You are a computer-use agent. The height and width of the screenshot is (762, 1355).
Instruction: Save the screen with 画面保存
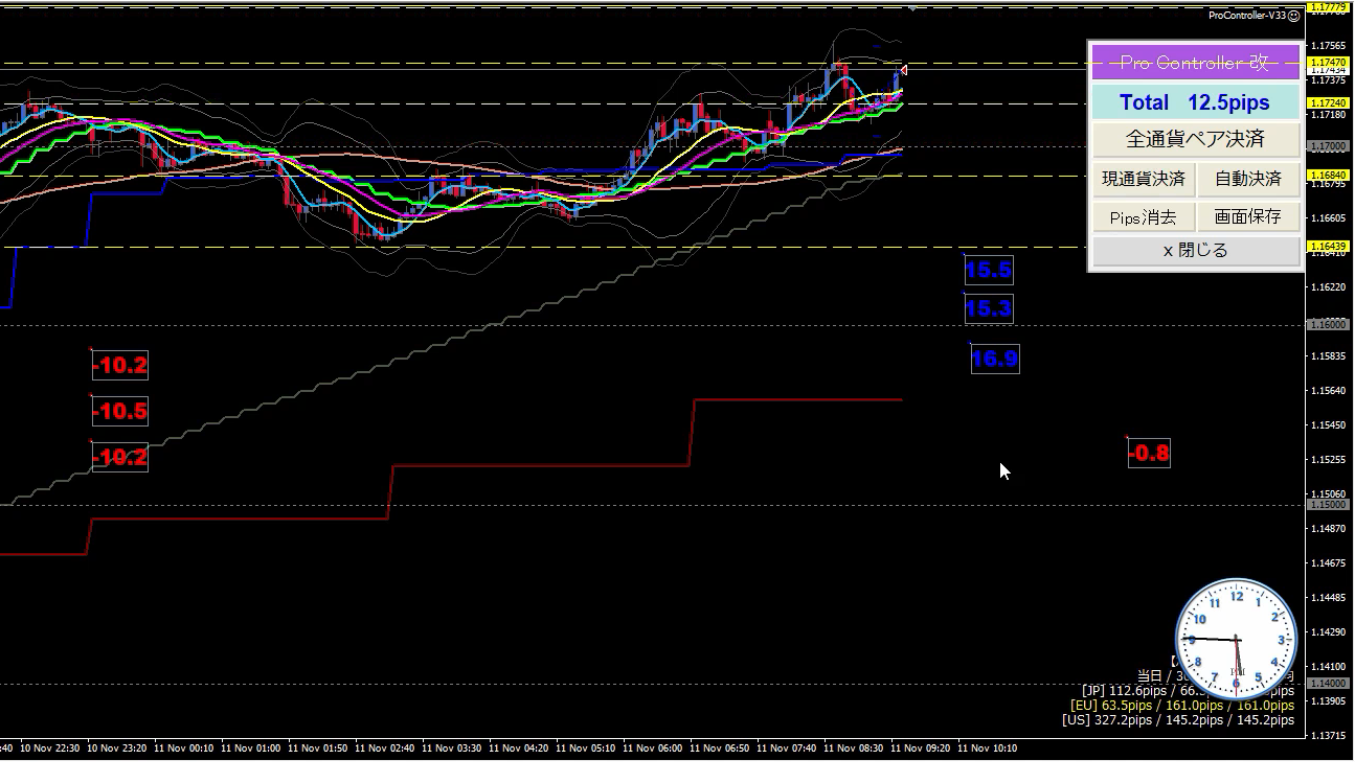pos(1248,216)
